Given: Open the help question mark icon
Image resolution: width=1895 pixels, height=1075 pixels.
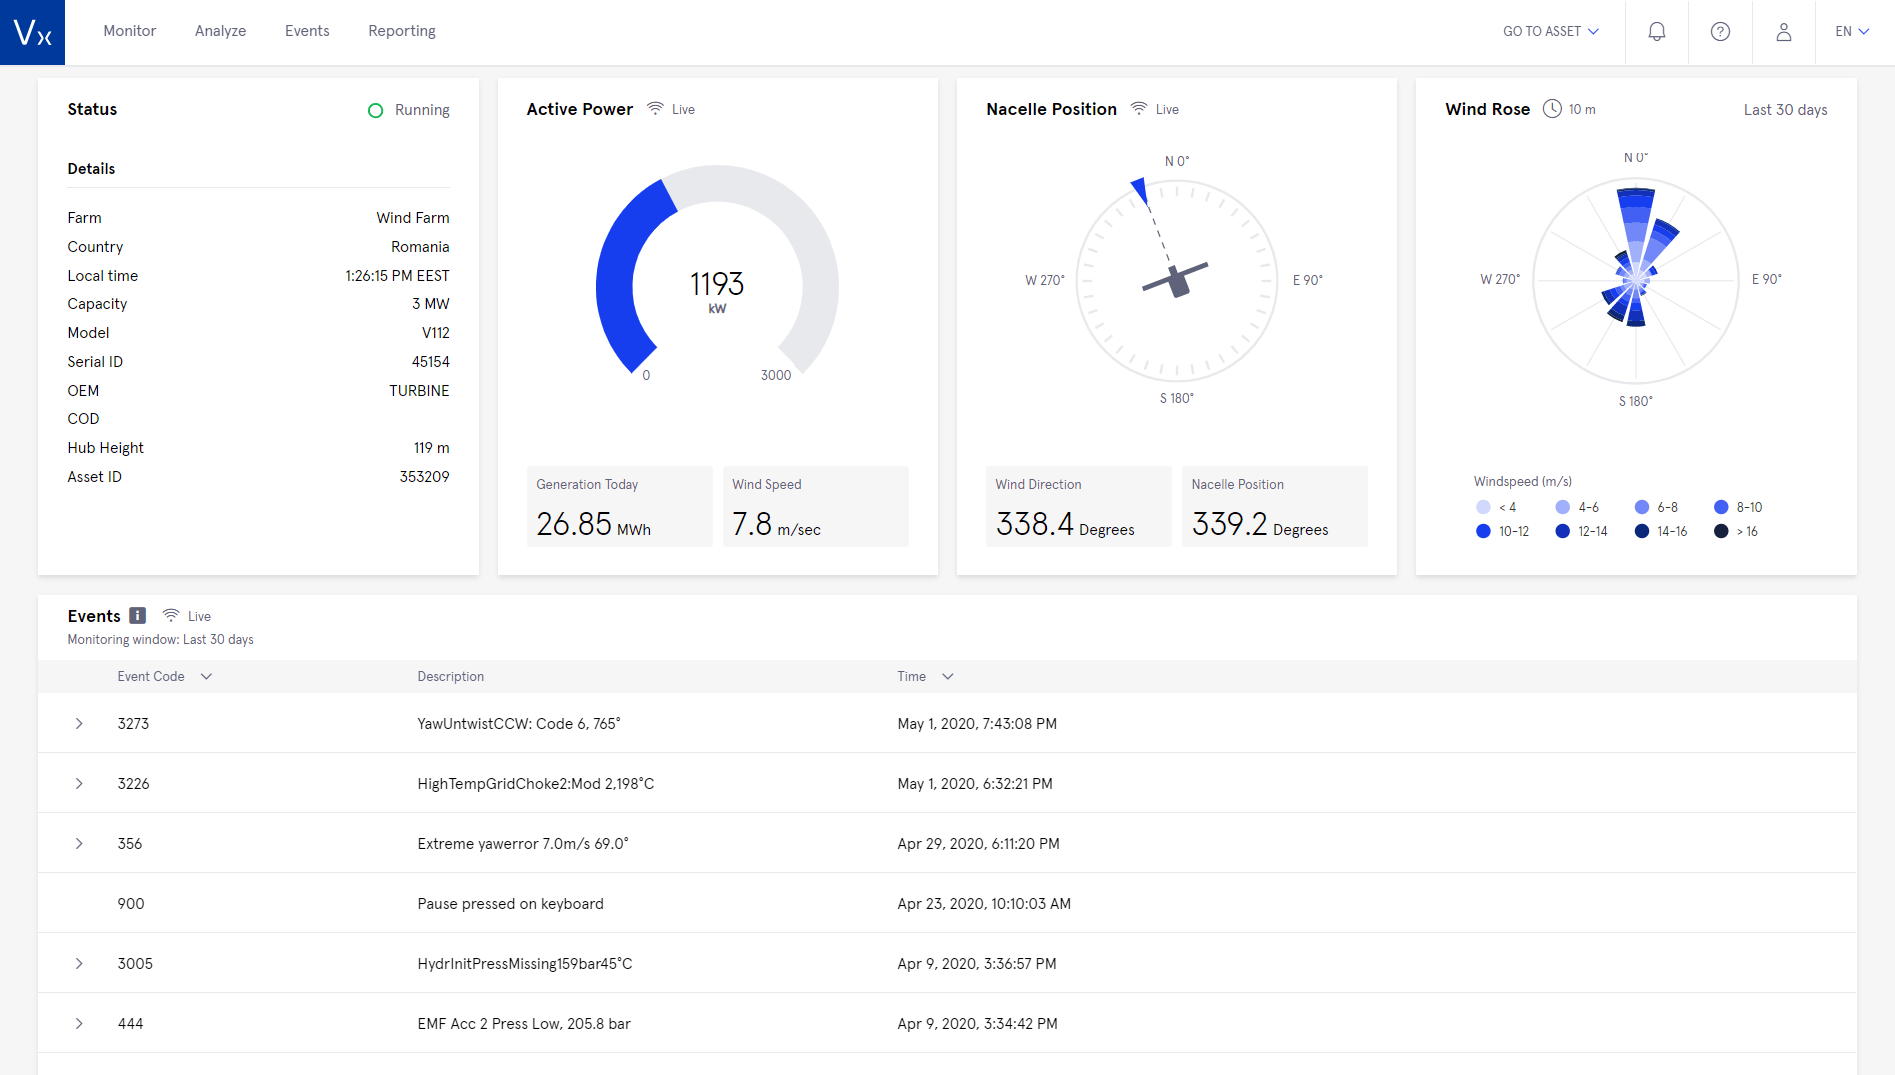Looking at the screenshot, I should pyautogui.click(x=1720, y=32).
